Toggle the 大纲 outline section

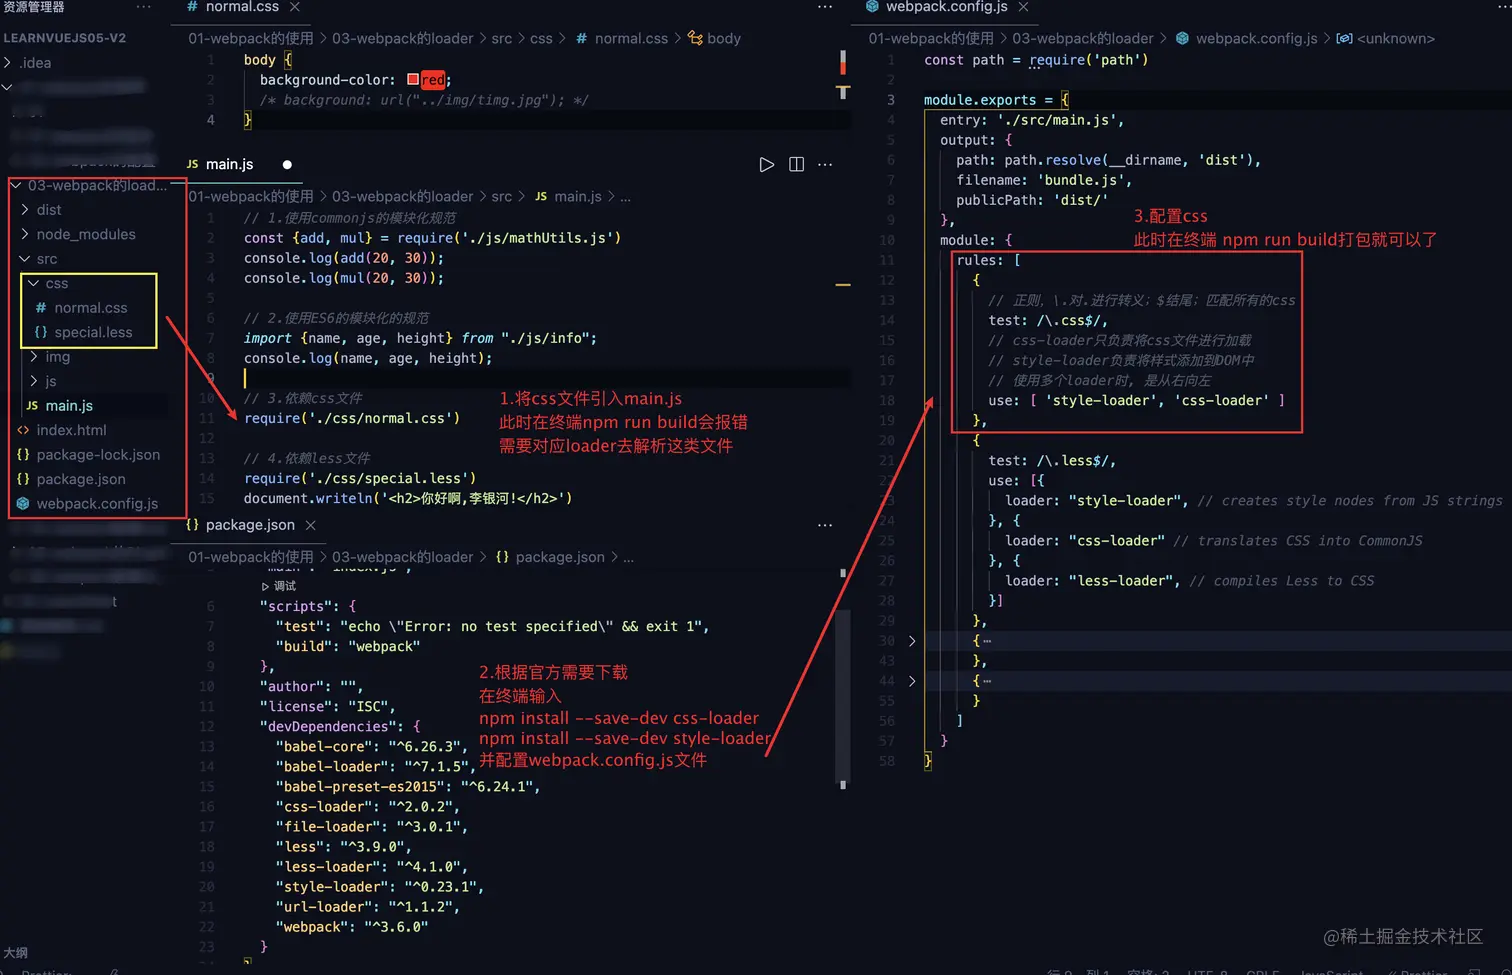point(16,953)
